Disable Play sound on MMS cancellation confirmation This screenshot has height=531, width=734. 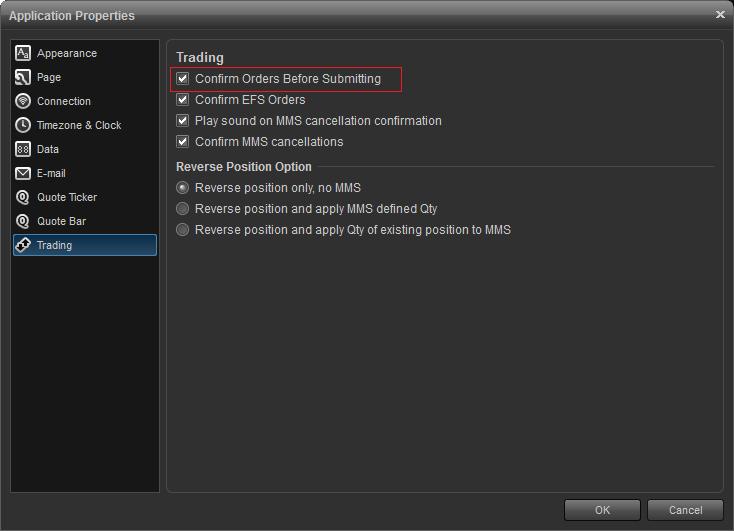[183, 121]
